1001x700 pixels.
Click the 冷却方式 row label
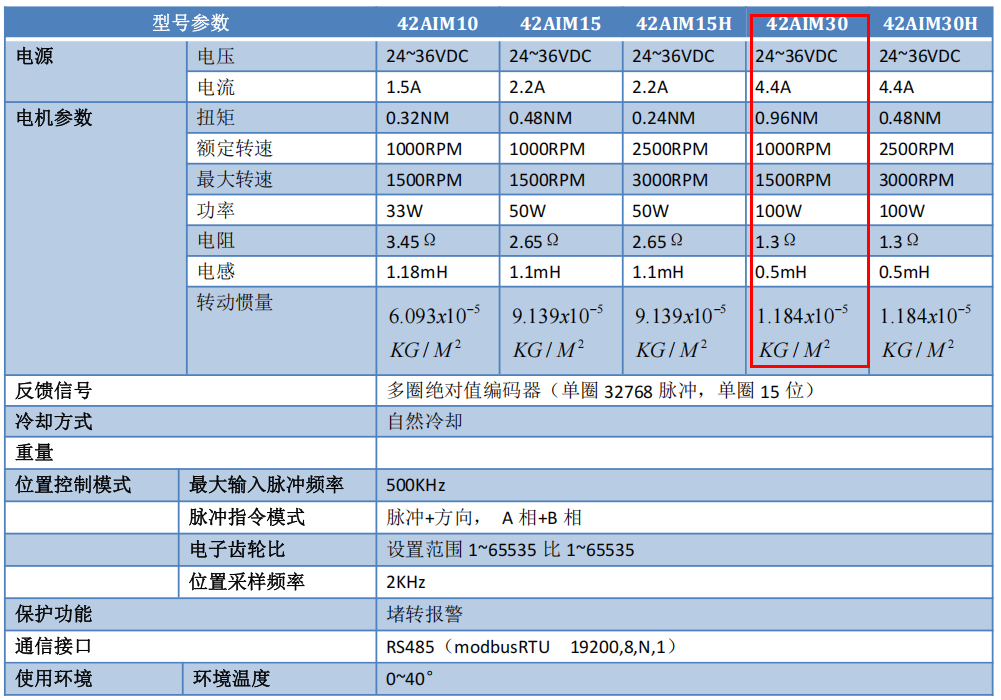point(54,421)
